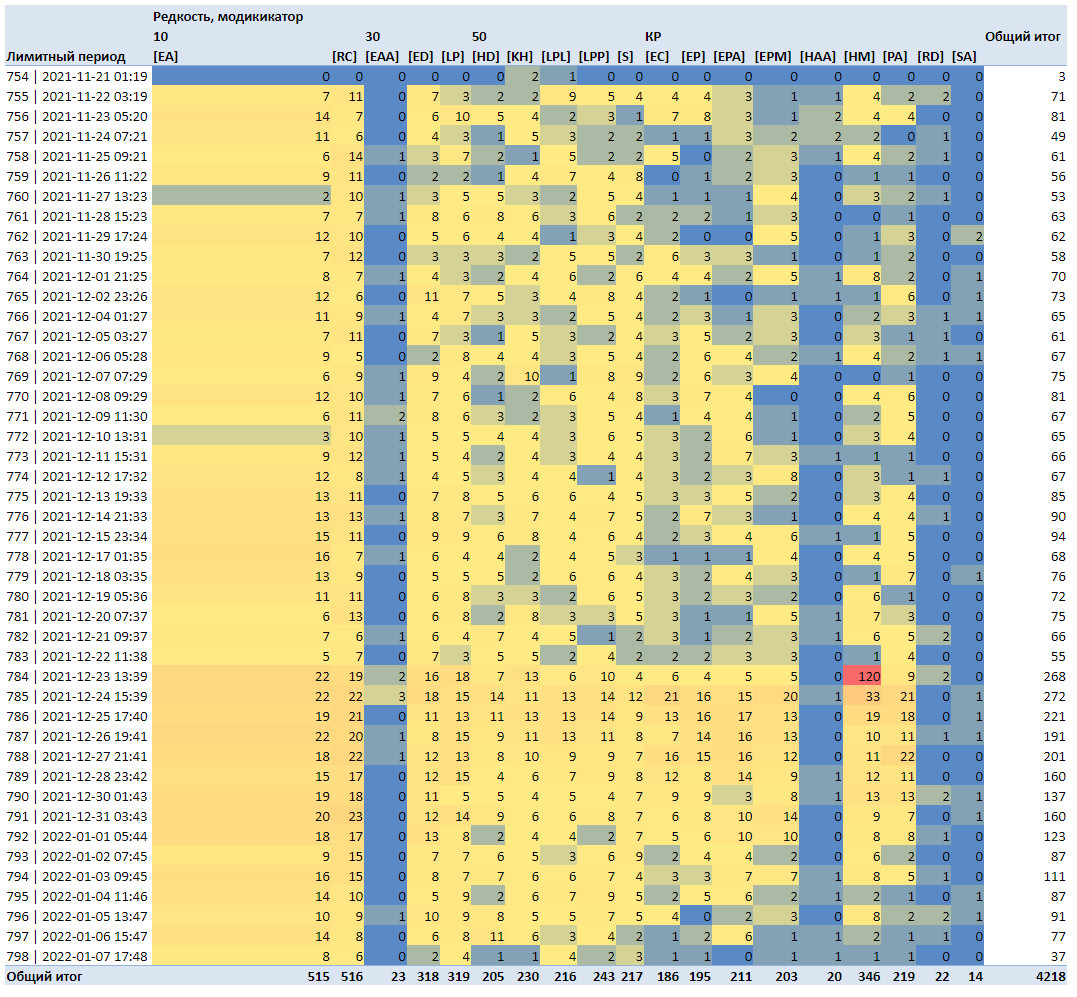Select row label '764 | 2021-12-01 21:25'
The width and height of the screenshot is (1077, 997).
coord(77,276)
